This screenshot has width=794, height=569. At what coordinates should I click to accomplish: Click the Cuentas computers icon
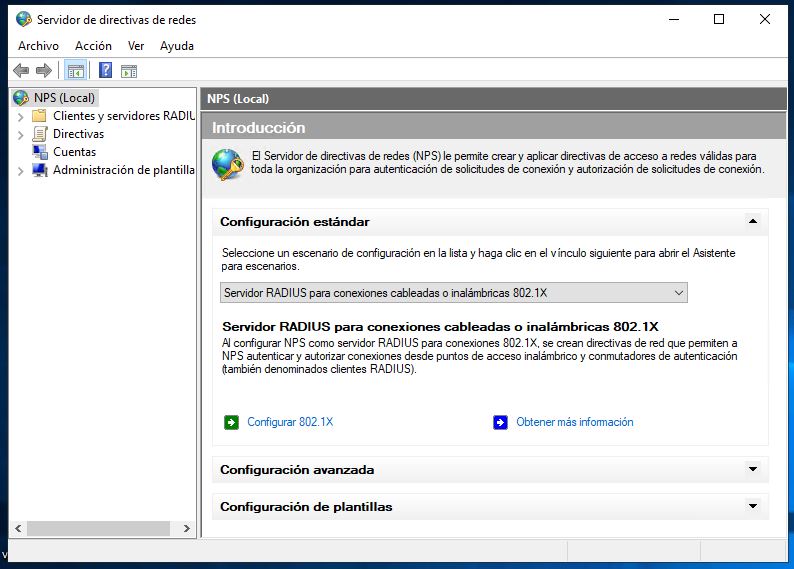point(40,152)
